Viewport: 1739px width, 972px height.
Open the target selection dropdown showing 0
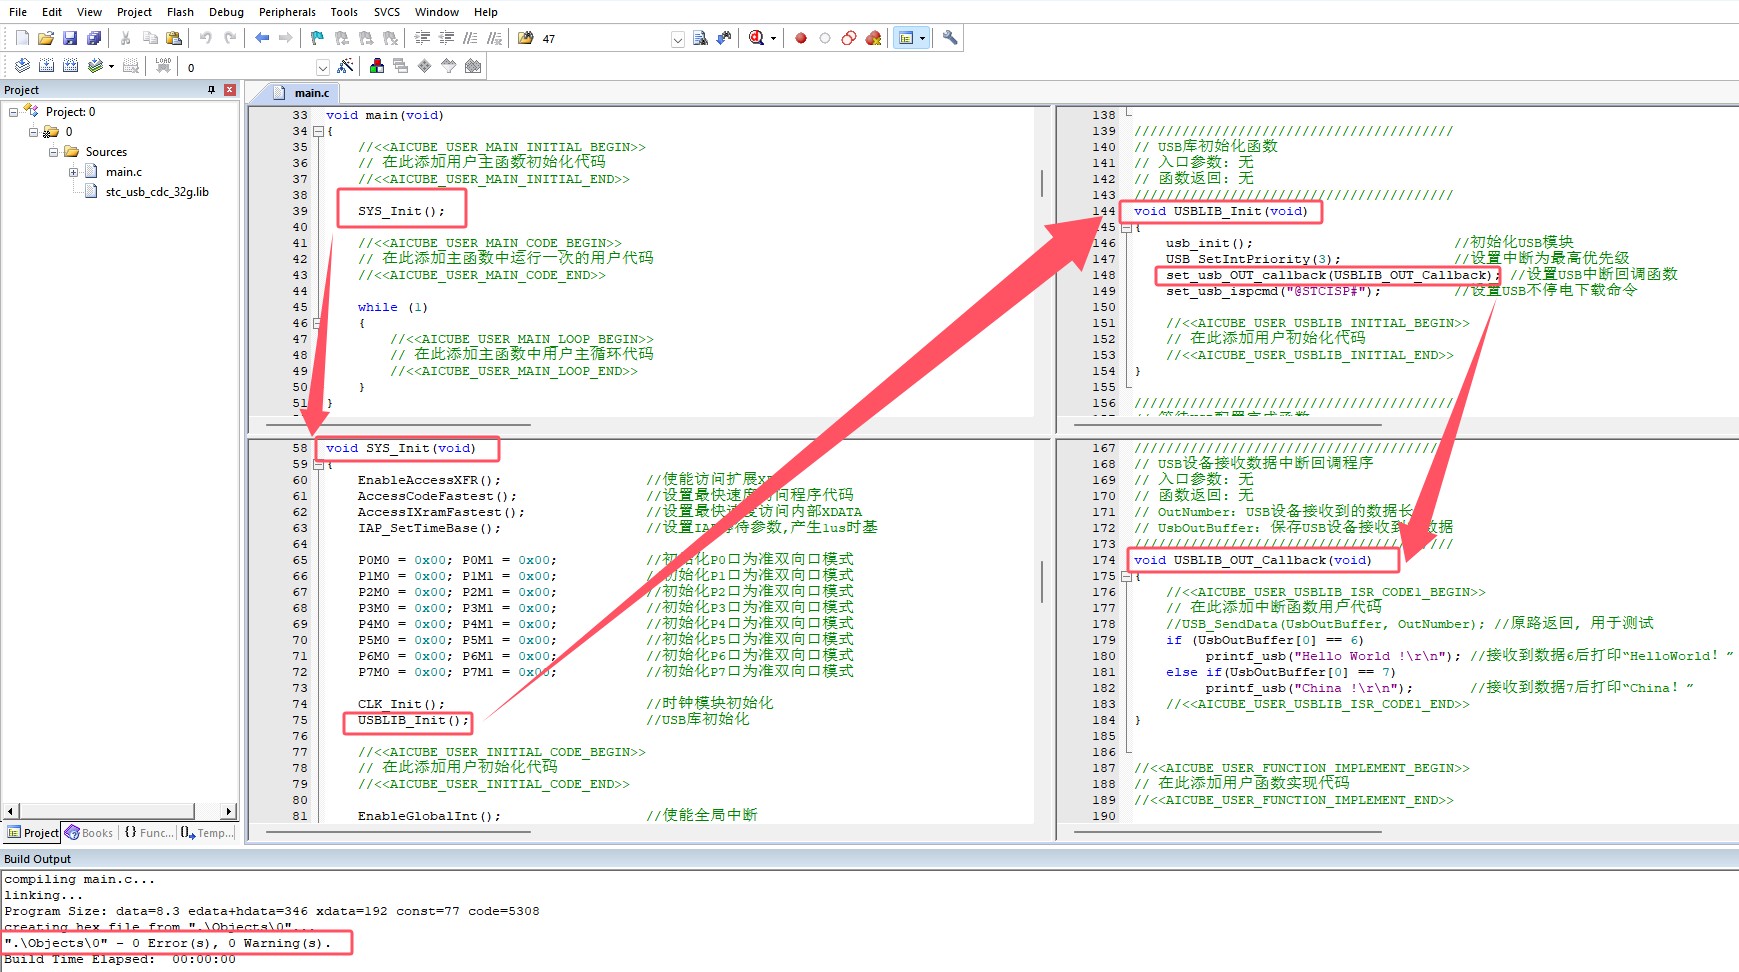[322, 67]
